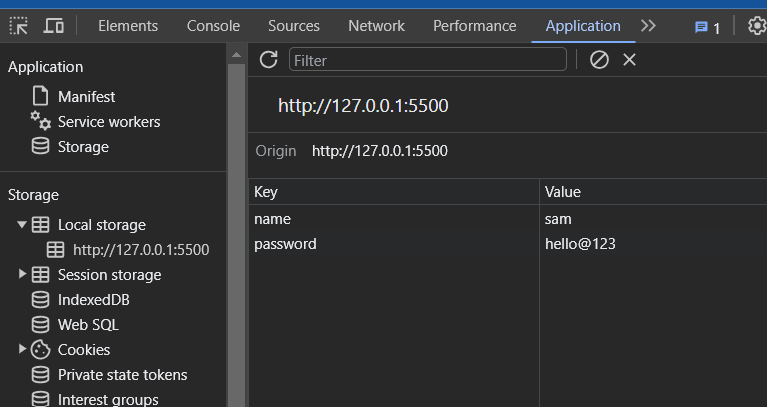Screen dimensions: 767x407
Task: Switch to the Elements tab
Action: (128, 26)
